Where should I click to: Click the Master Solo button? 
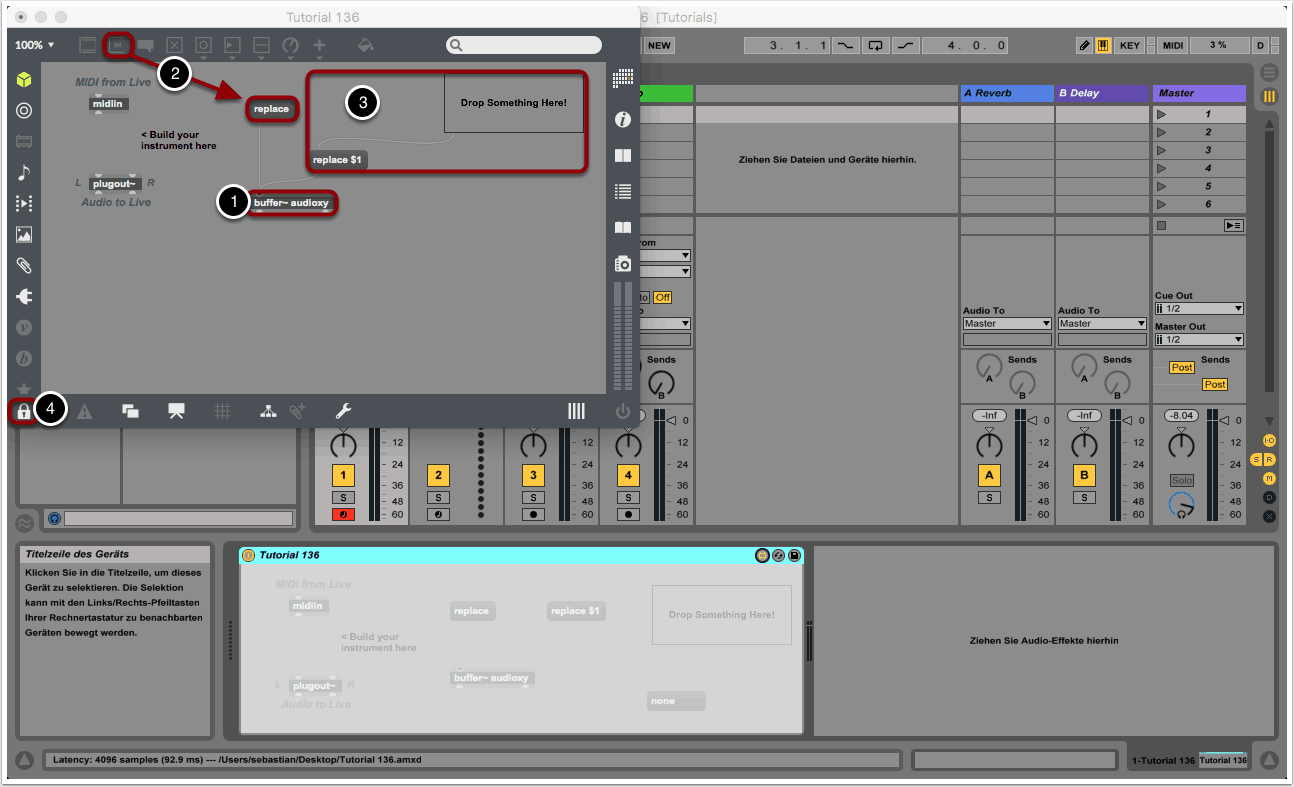click(1183, 481)
